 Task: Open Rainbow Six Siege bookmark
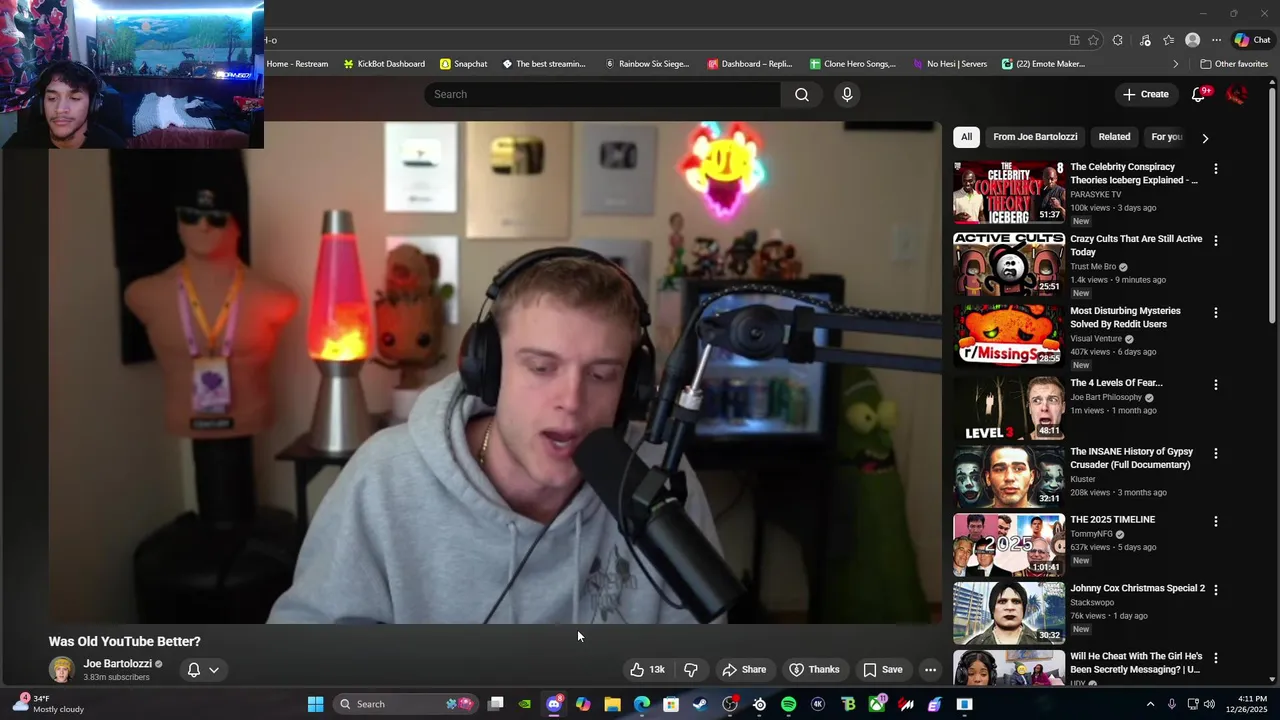pos(647,64)
